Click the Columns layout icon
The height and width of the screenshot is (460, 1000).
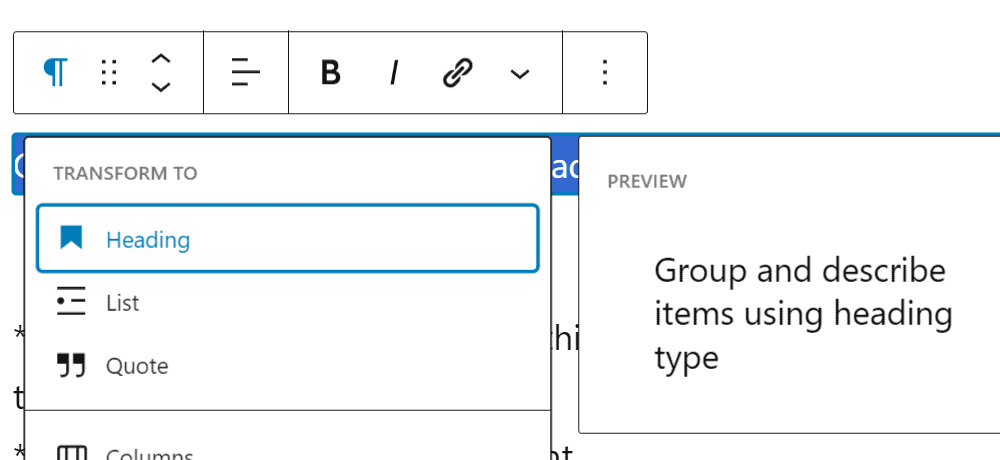click(71, 453)
